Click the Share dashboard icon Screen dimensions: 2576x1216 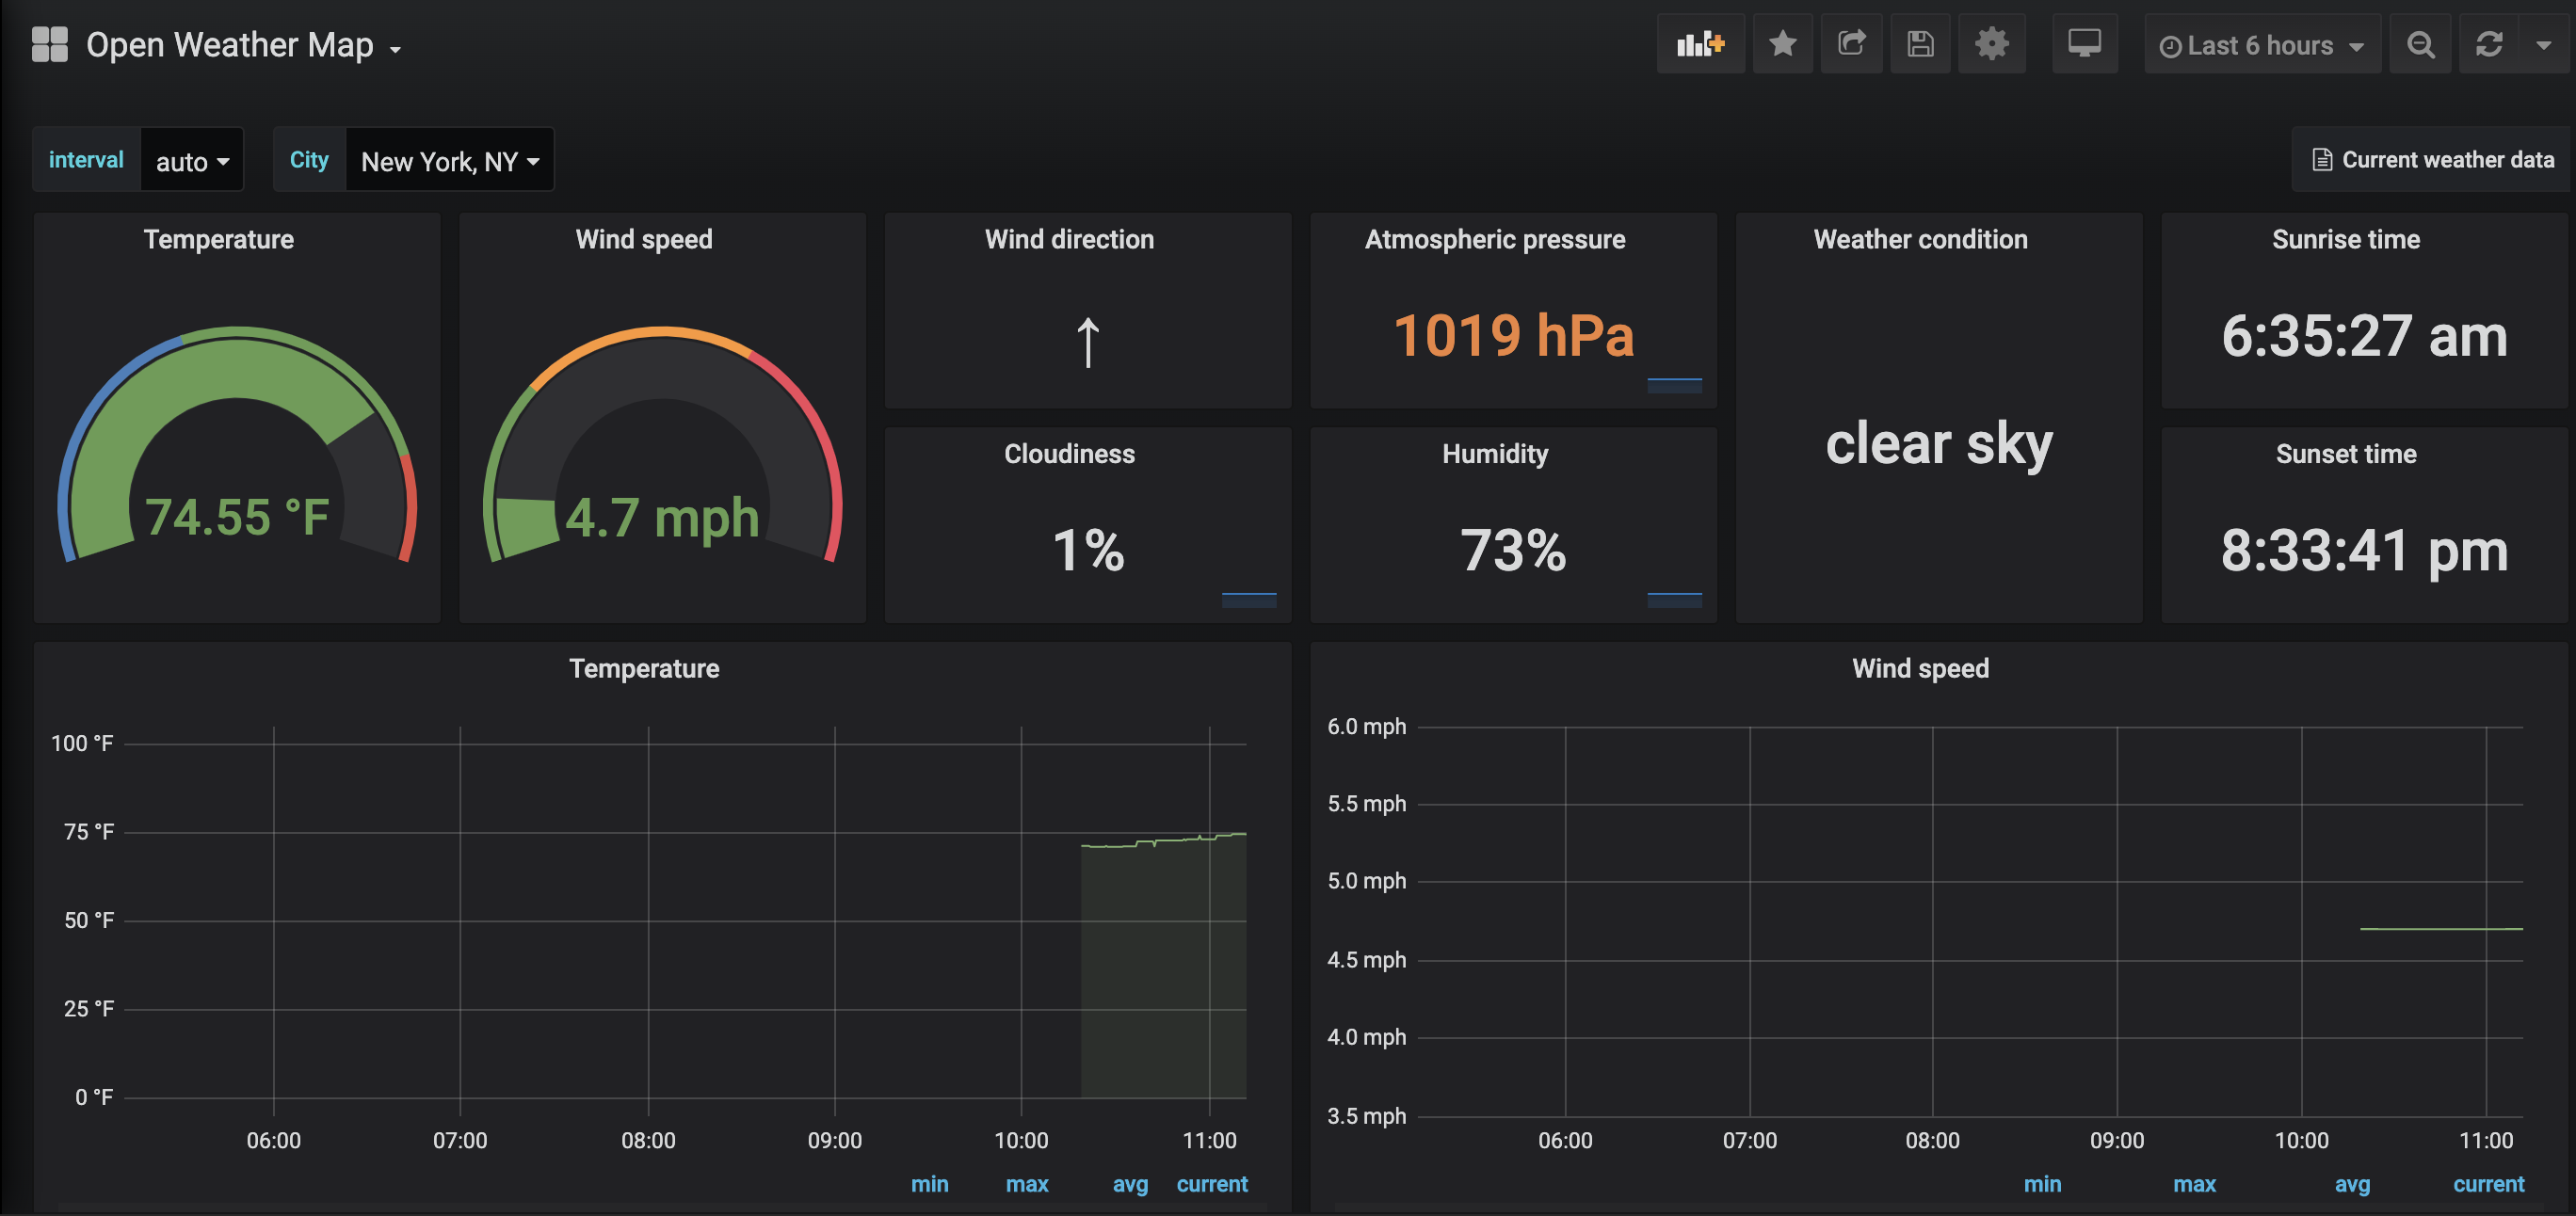(x=1851, y=44)
